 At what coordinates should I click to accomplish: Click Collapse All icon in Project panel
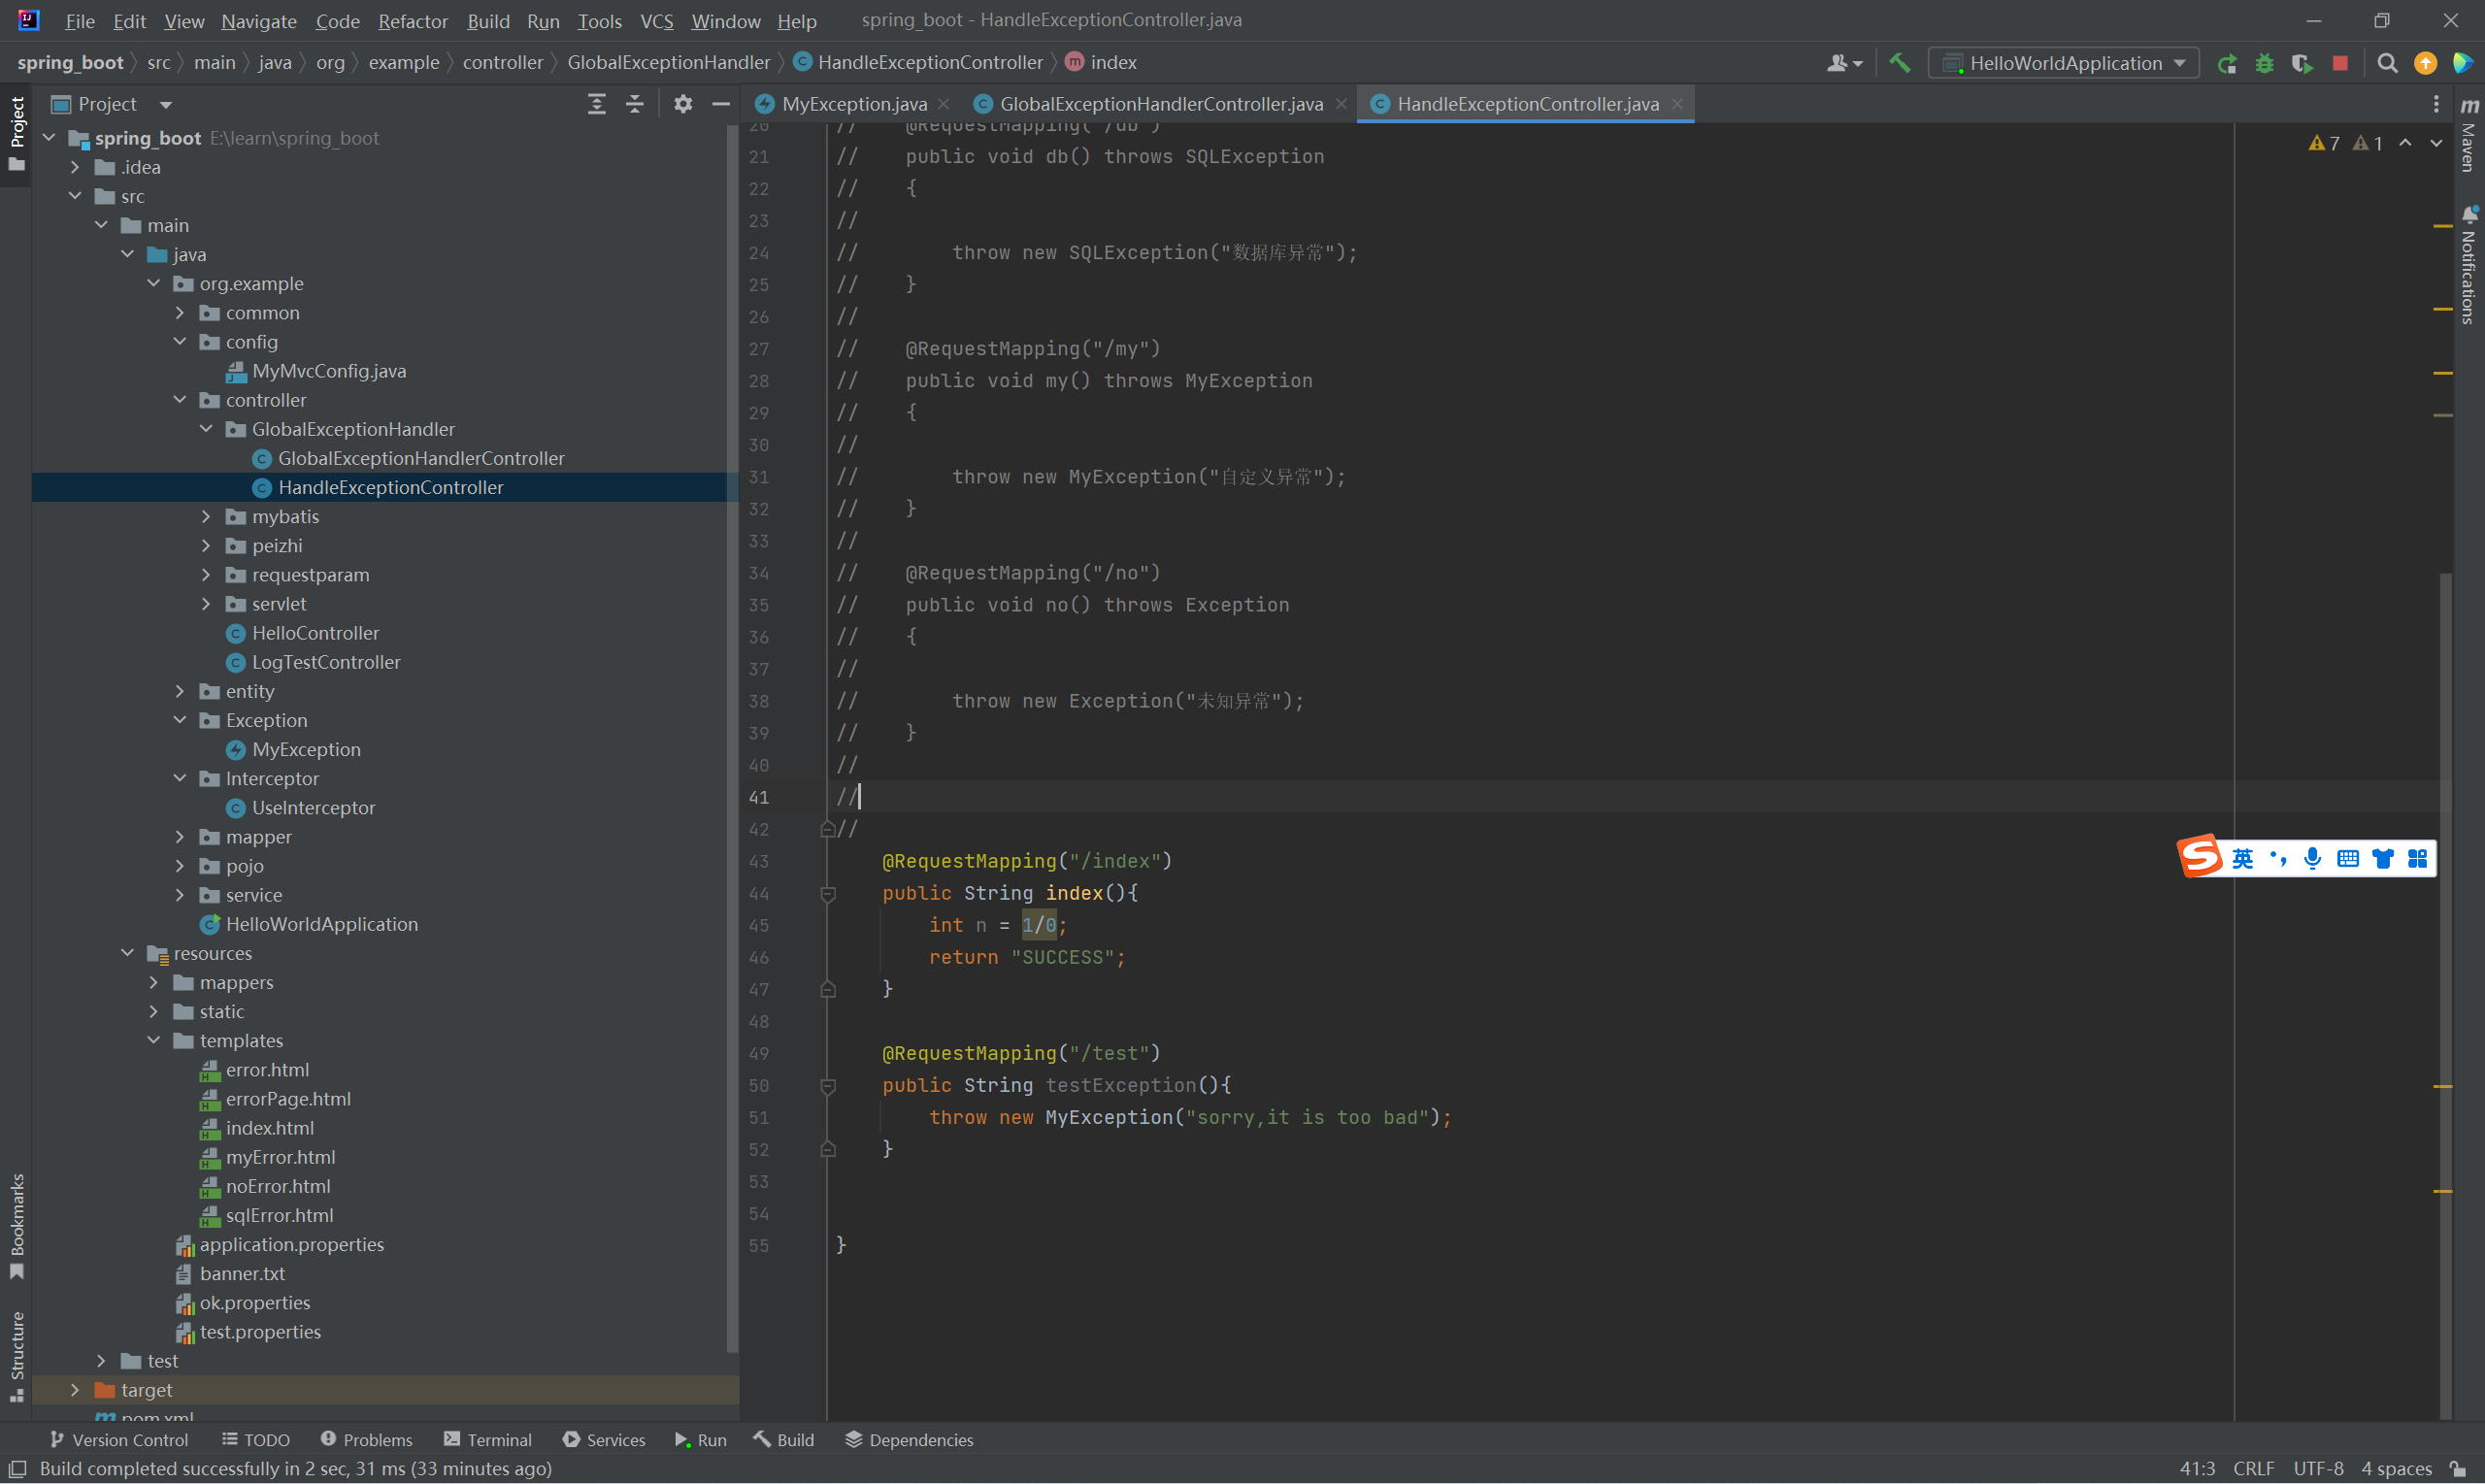tap(635, 104)
